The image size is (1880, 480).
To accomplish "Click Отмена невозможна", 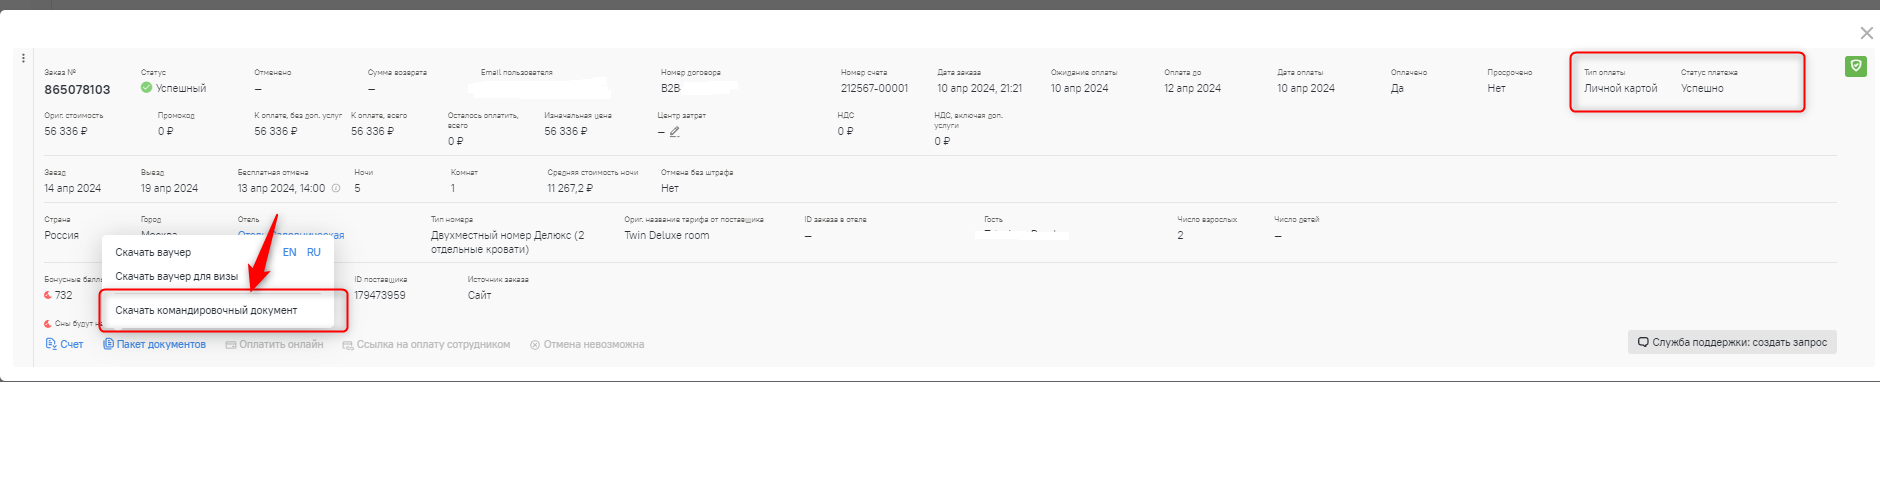I will (587, 344).
